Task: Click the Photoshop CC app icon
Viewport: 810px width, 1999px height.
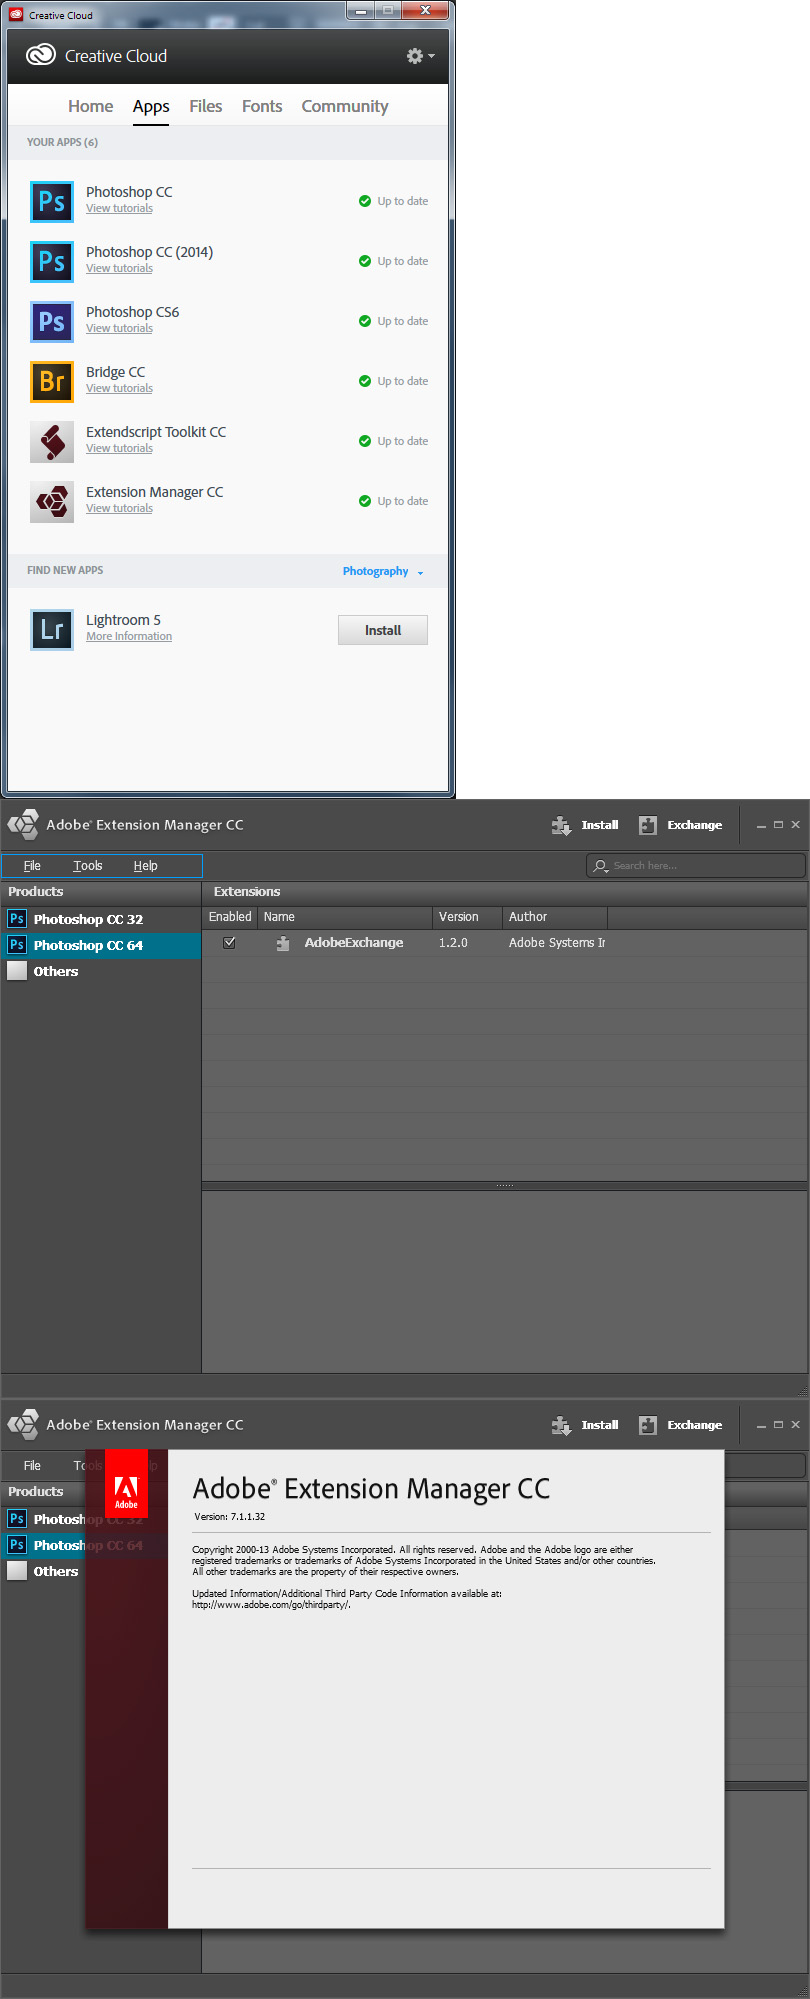Action: coord(52,201)
